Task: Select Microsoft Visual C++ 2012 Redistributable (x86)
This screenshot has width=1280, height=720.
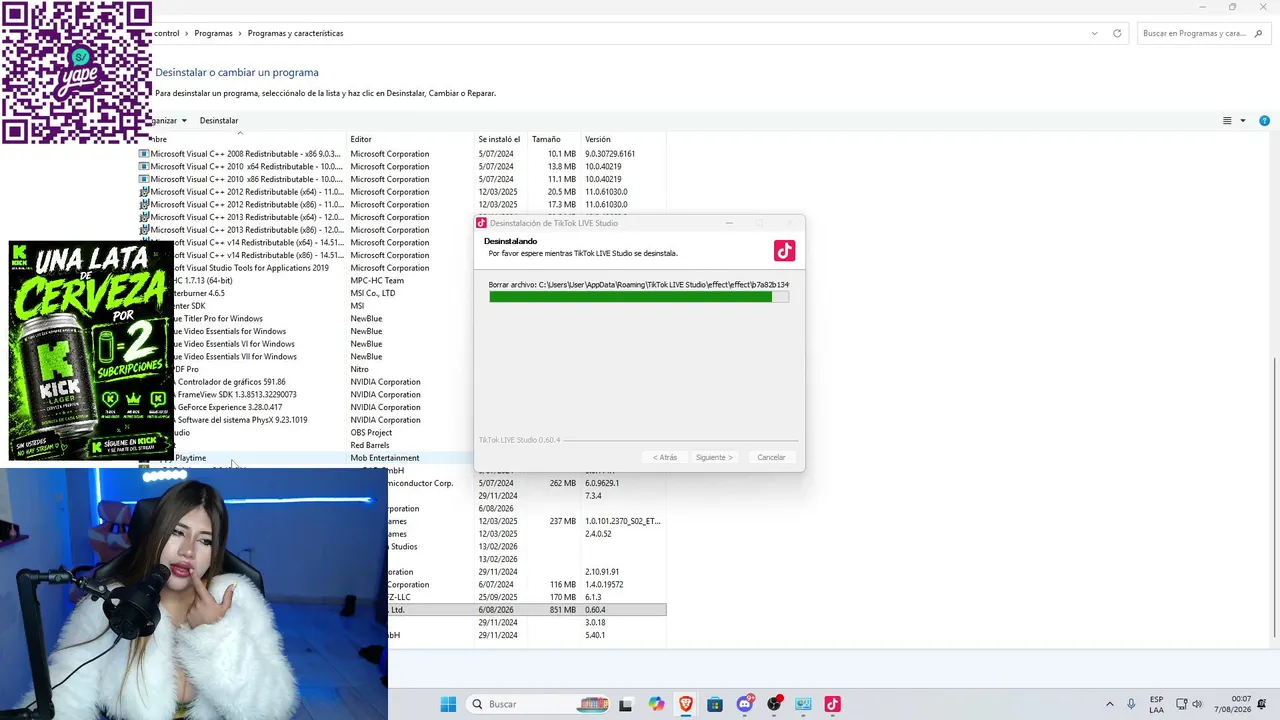Action: click(x=402, y=204)
